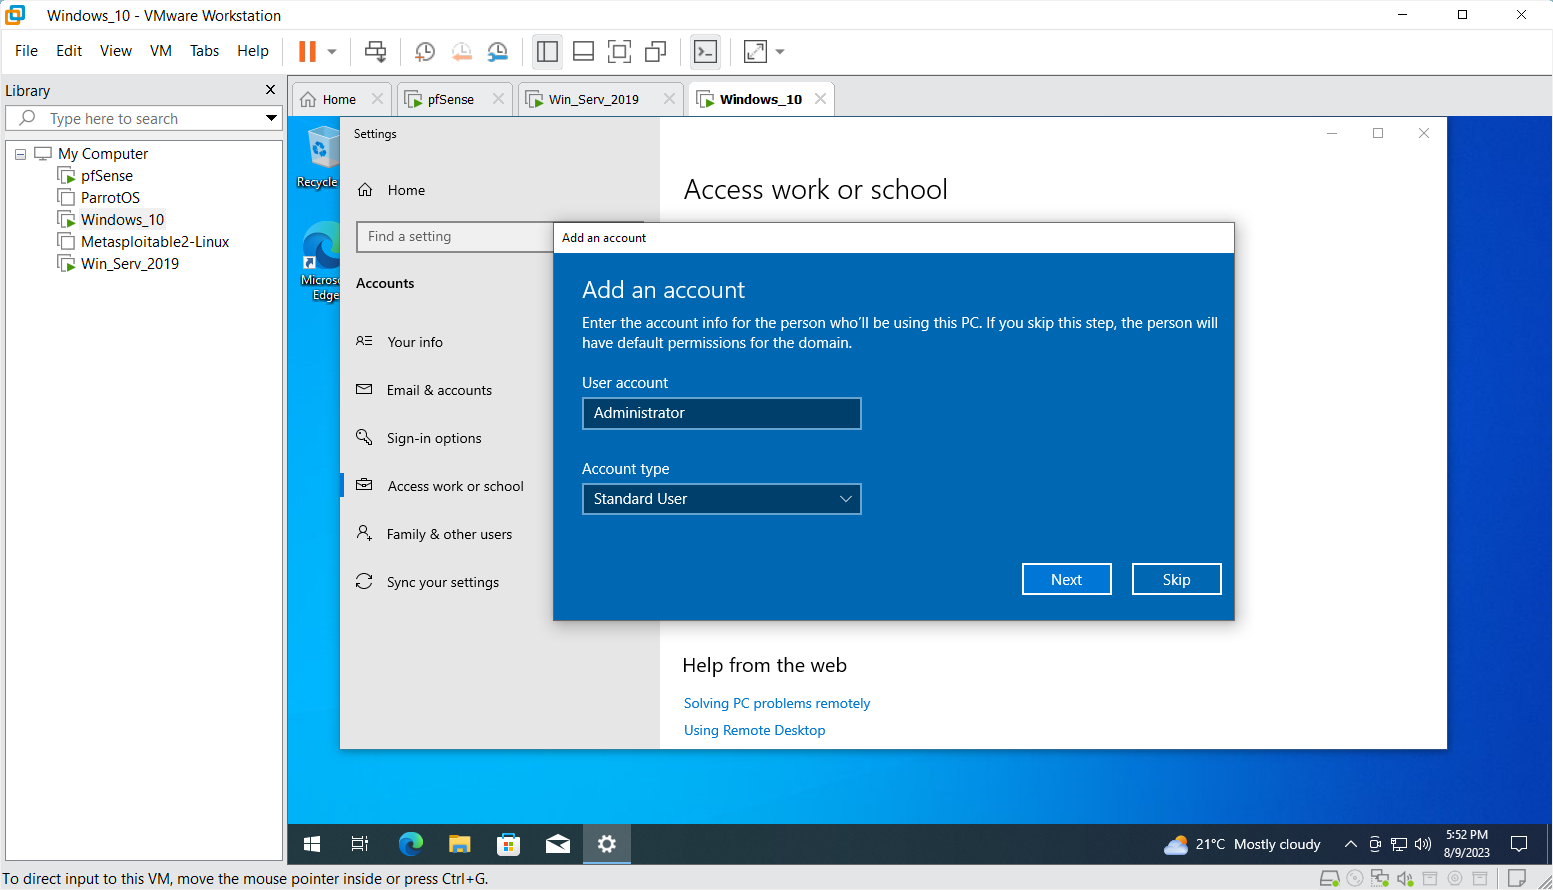This screenshot has width=1553, height=890.
Task: Open Solving PC problems remotely link
Action: 776,703
